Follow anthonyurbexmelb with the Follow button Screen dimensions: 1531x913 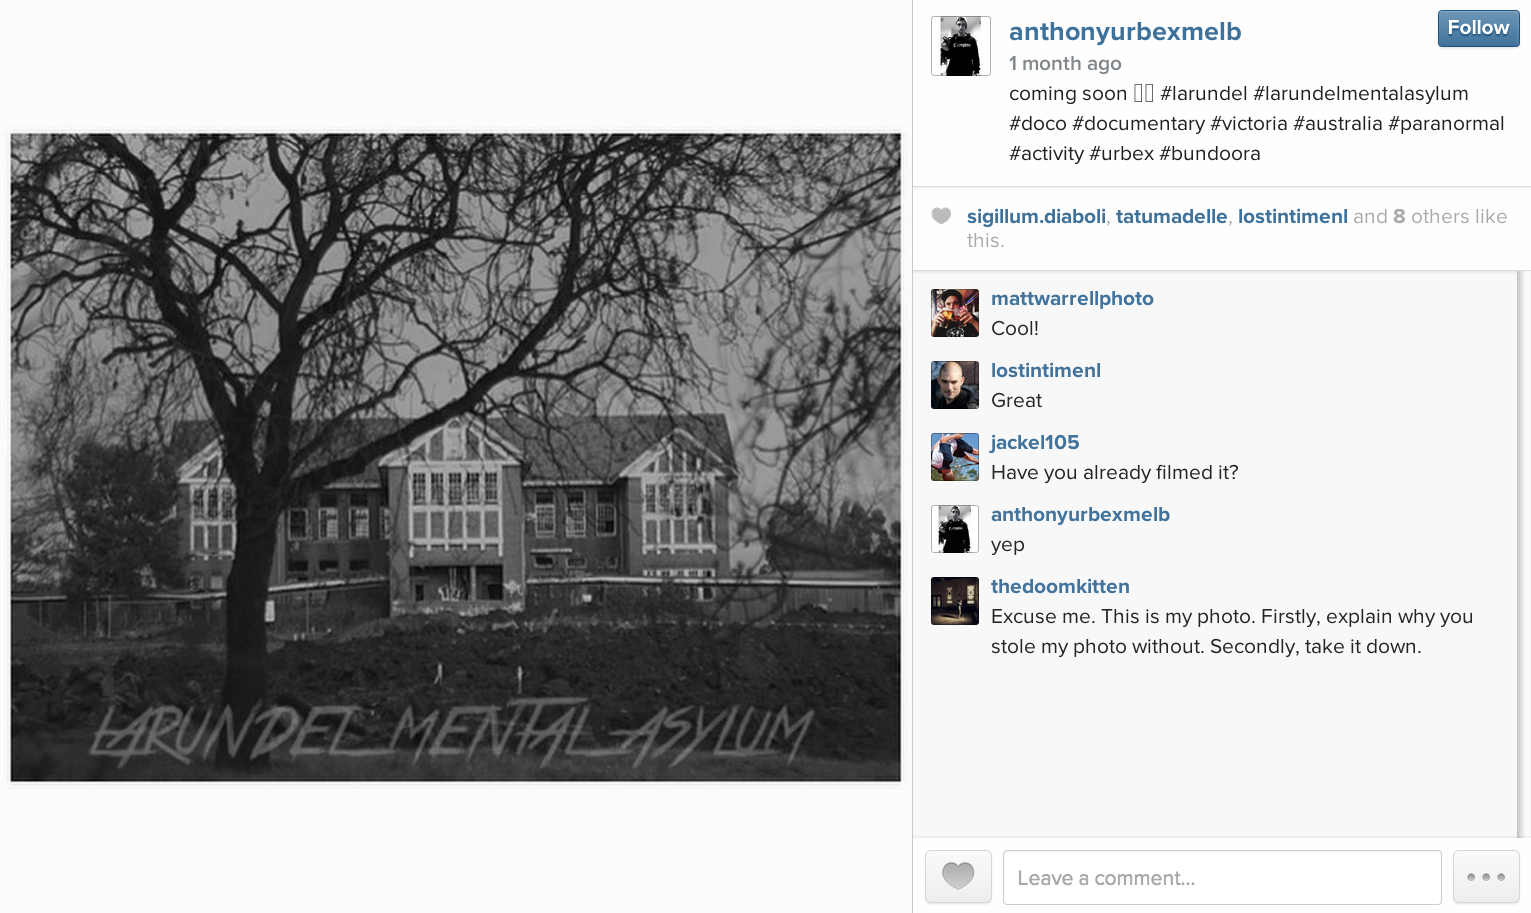[x=1478, y=28]
